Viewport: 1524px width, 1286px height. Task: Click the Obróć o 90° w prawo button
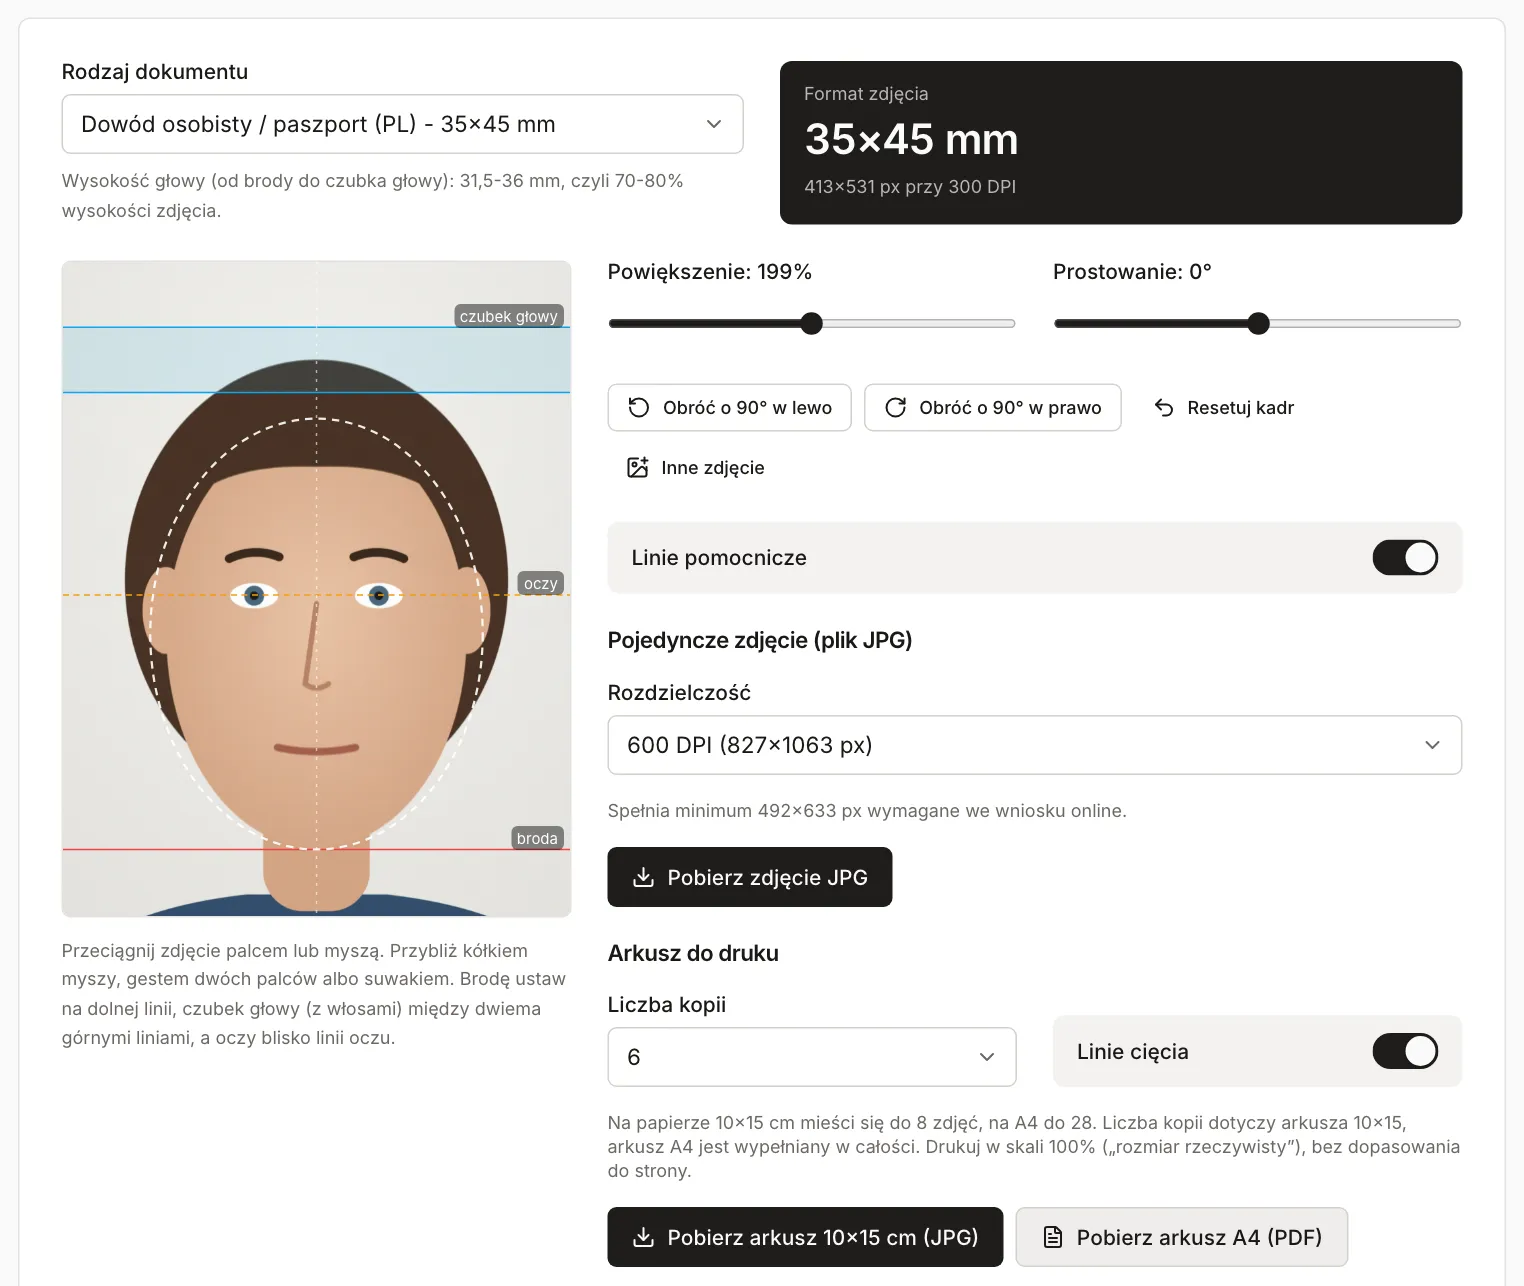click(992, 407)
